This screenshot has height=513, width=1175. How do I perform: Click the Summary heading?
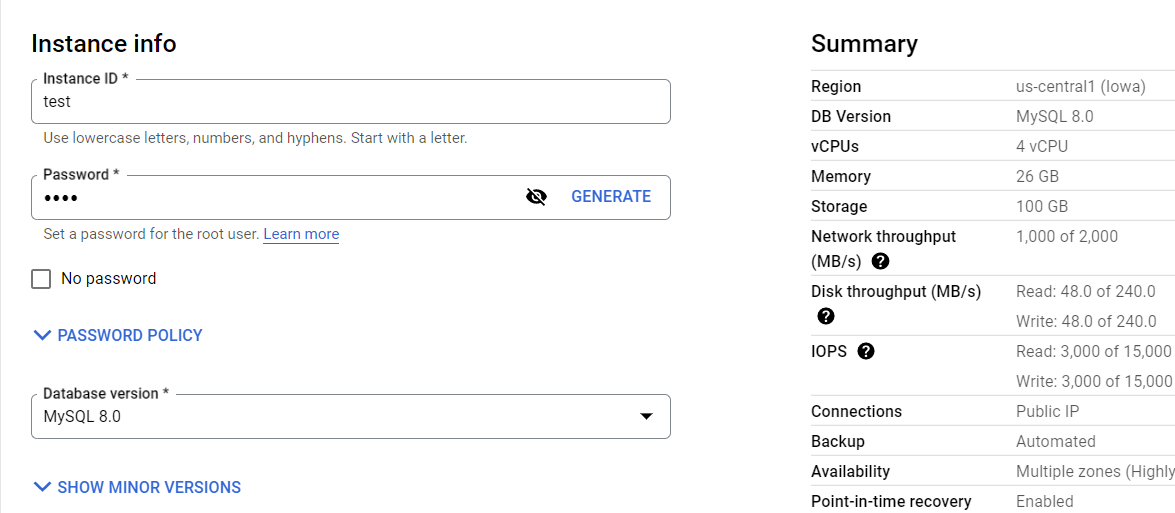(x=864, y=44)
